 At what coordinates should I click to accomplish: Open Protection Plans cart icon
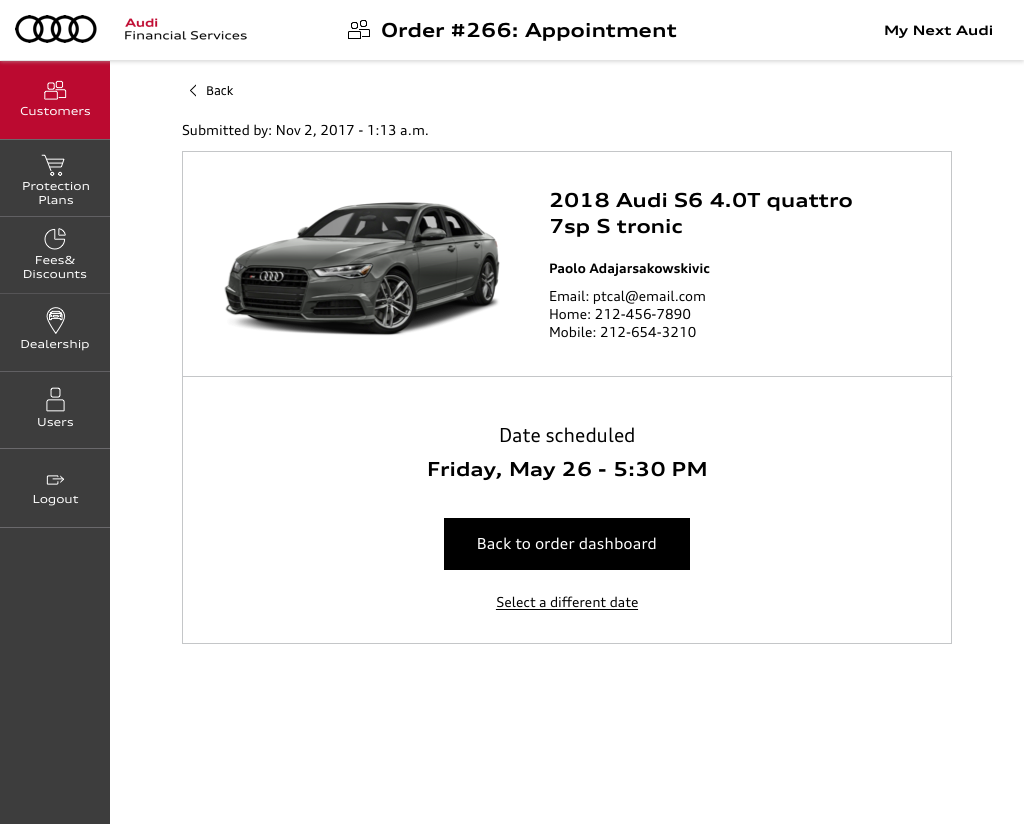coord(54,165)
